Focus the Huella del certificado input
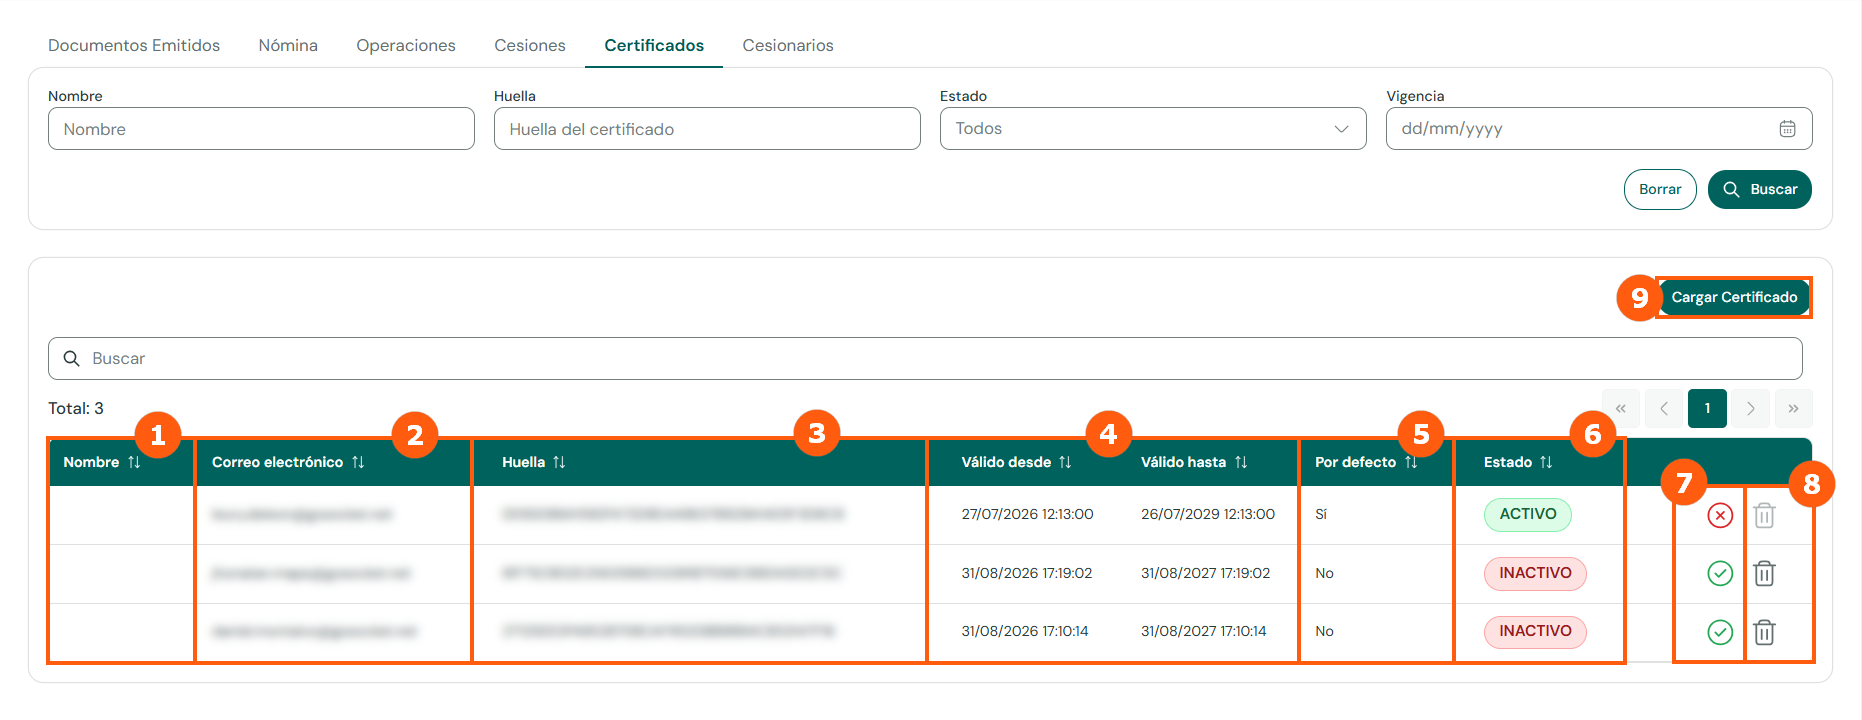 (707, 129)
